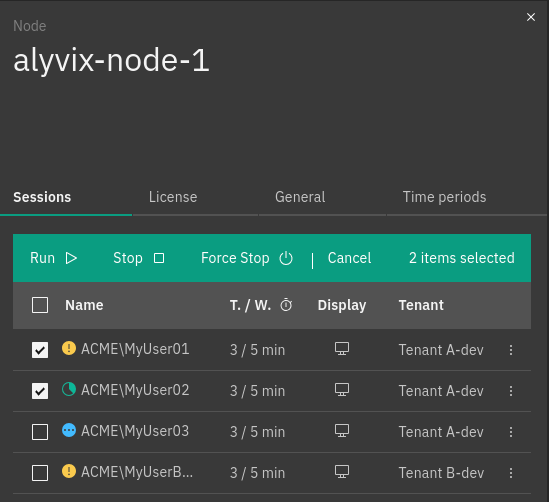Screen dimensions: 549x502
Task: Click display monitor icon in MyUser01 row
Action: pyautogui.click(x=342, y=349)
